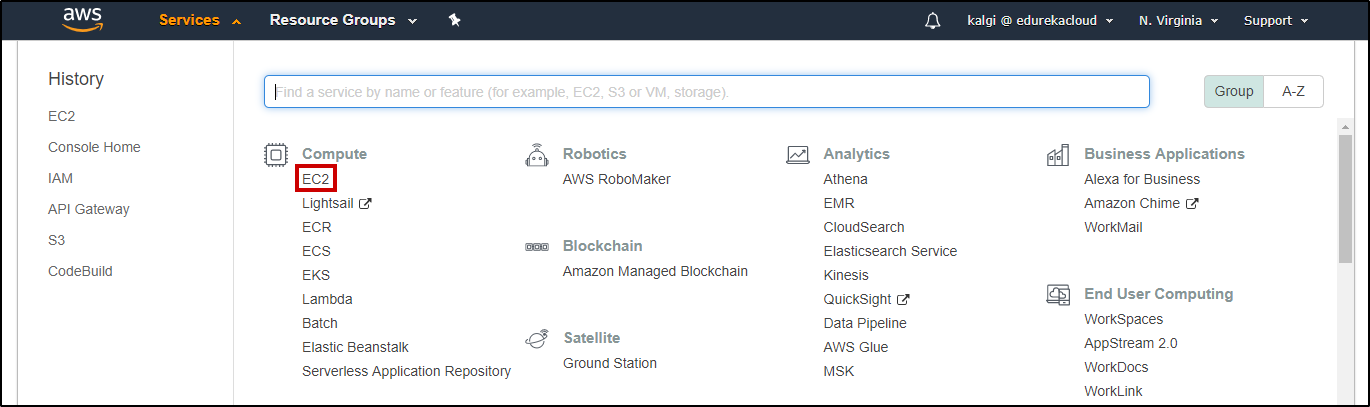The image size is (1370, 407).
Task: Open Console Home from History
Action: [x=94, y=147]
